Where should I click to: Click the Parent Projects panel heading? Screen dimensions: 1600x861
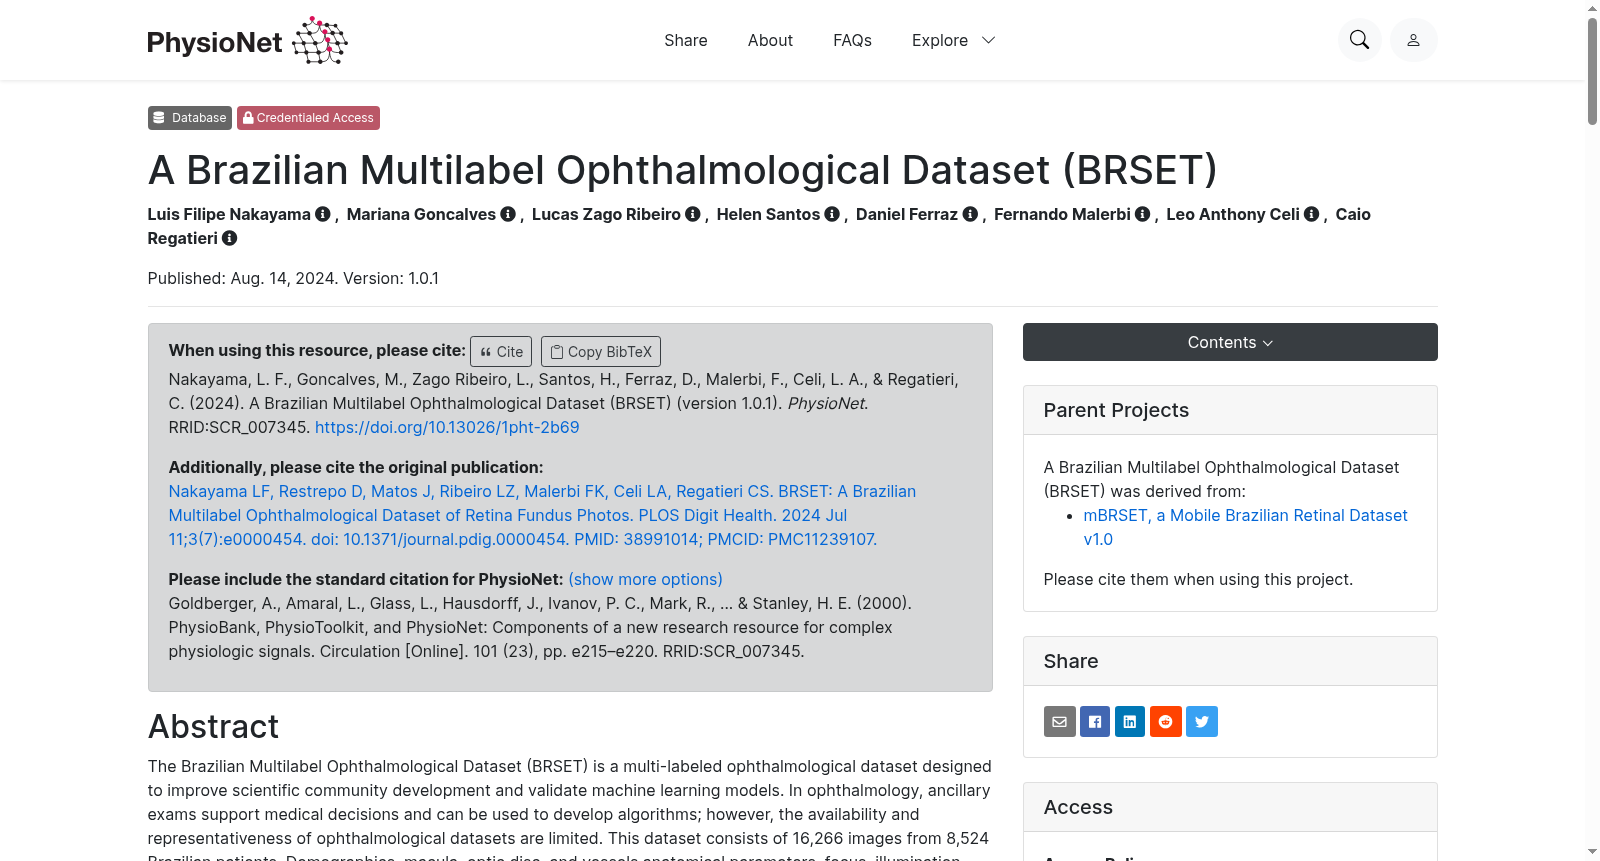click(1116, 410)
